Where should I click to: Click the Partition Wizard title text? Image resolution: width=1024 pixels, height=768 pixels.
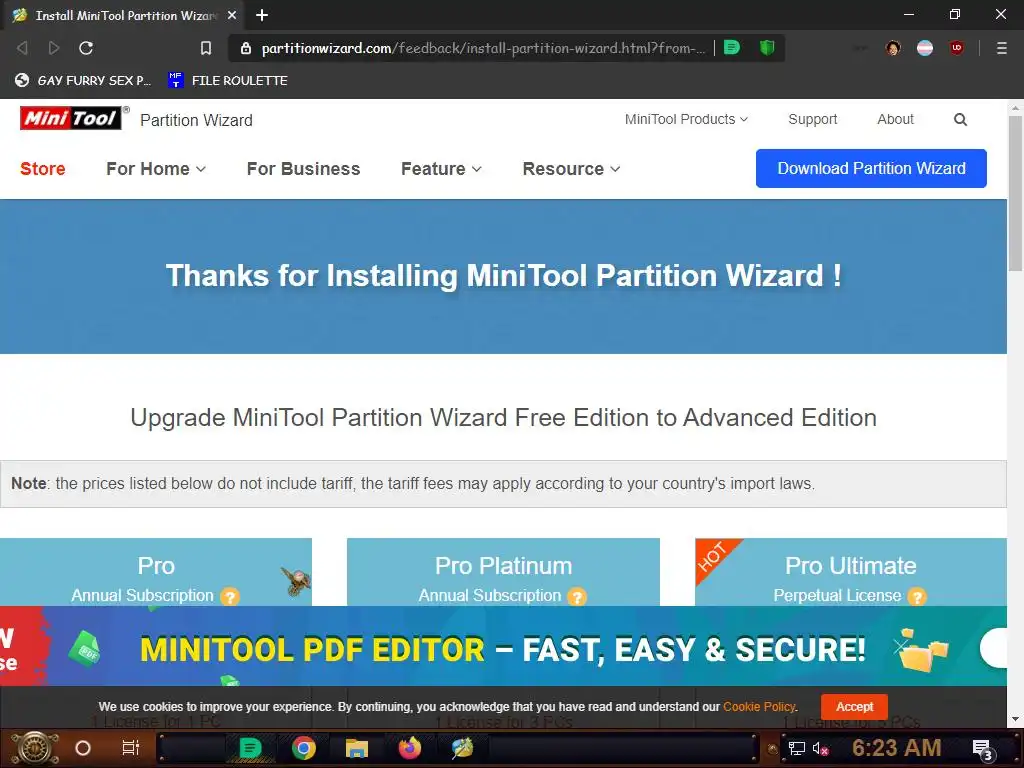point(196,120)
